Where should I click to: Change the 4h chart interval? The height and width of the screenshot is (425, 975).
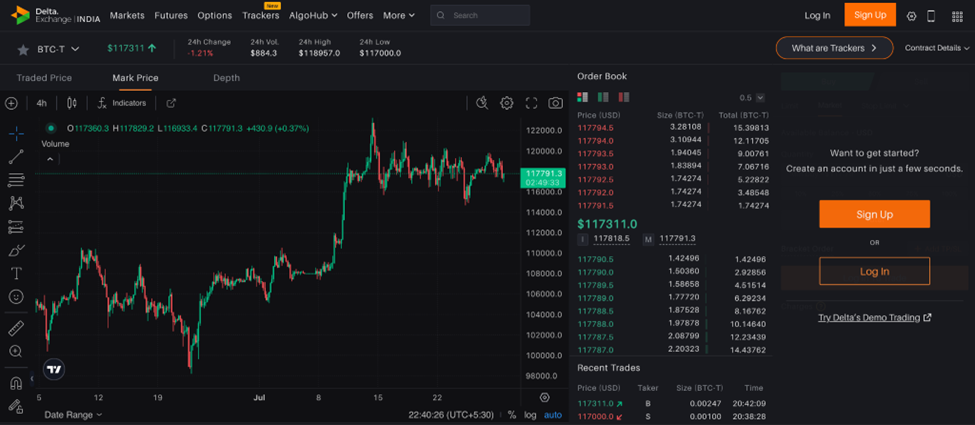tap(41, 103)
